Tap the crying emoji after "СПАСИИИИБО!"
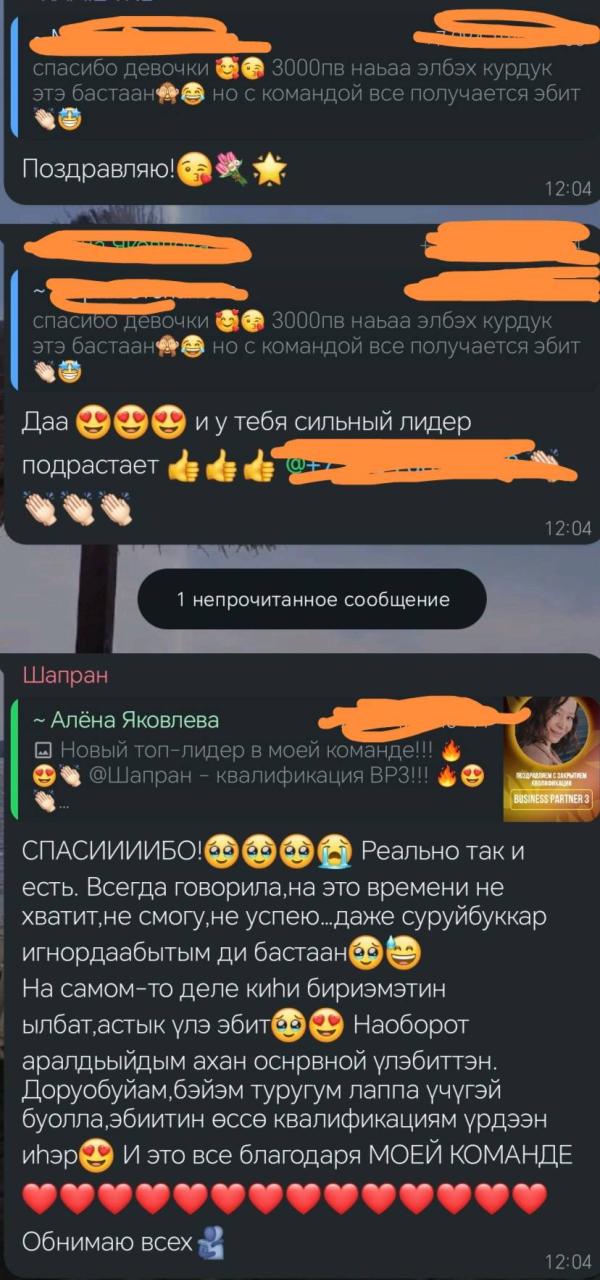This screenshot has height=1280, width=600. 335,853
